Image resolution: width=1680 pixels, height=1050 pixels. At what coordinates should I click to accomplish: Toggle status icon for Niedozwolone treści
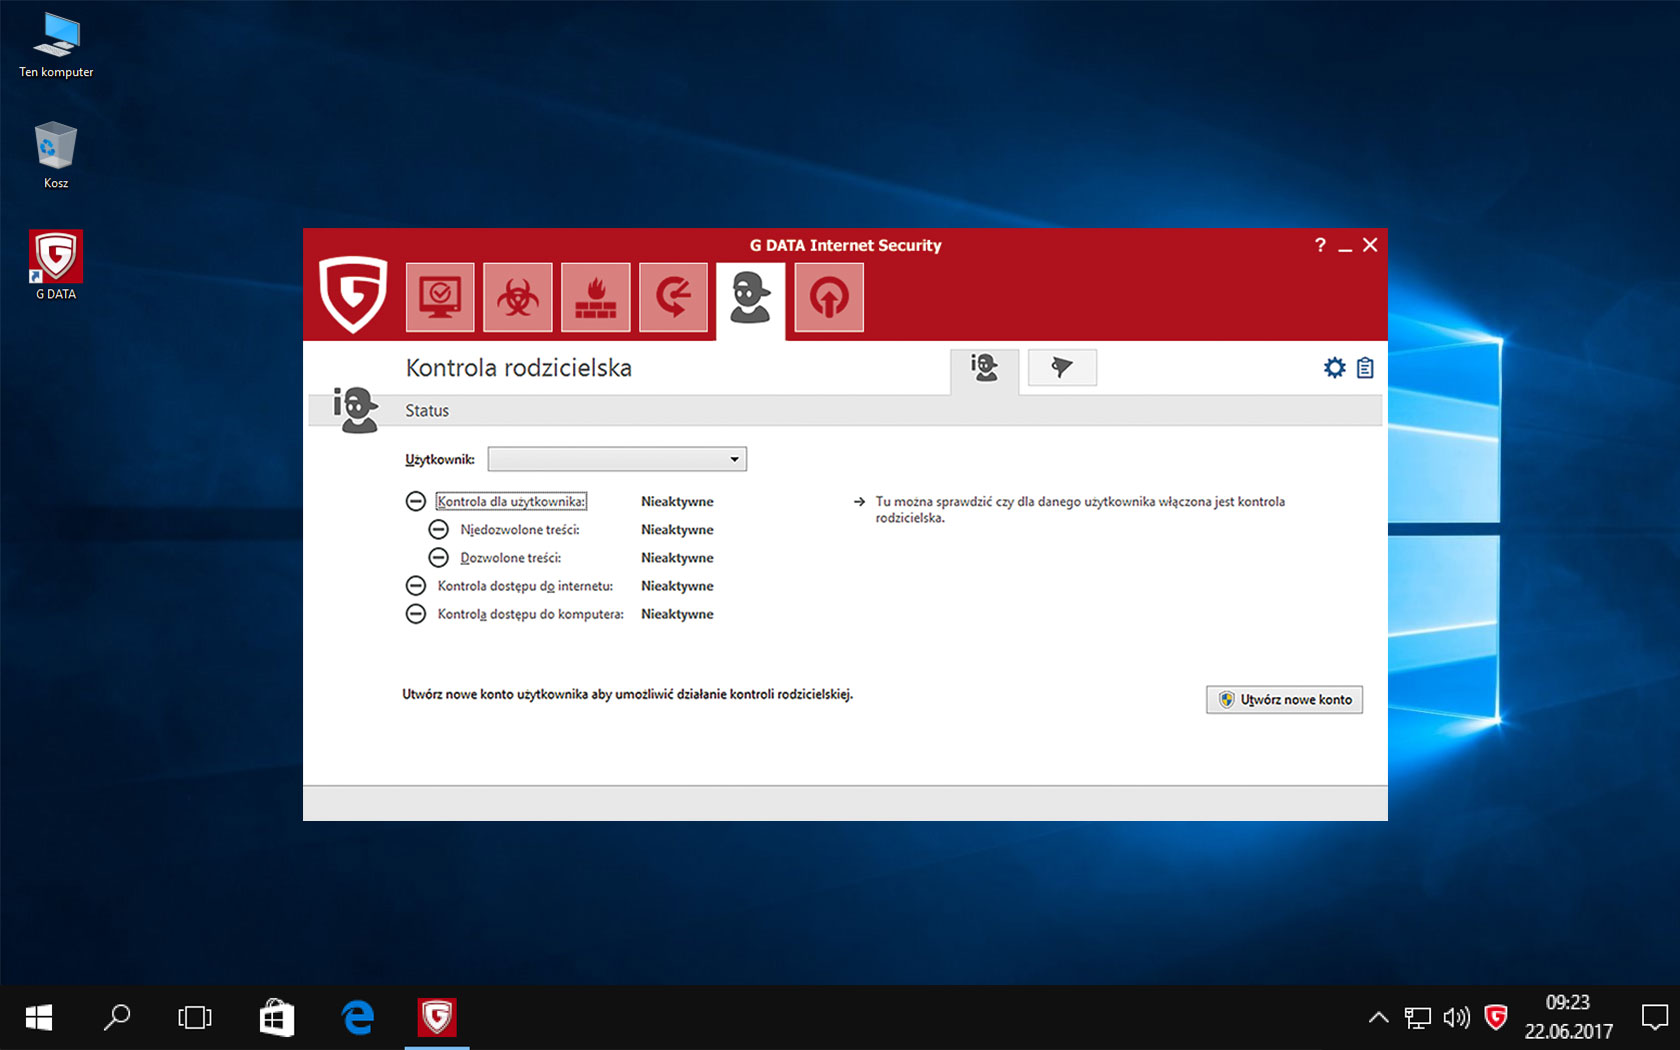(439, 530)
